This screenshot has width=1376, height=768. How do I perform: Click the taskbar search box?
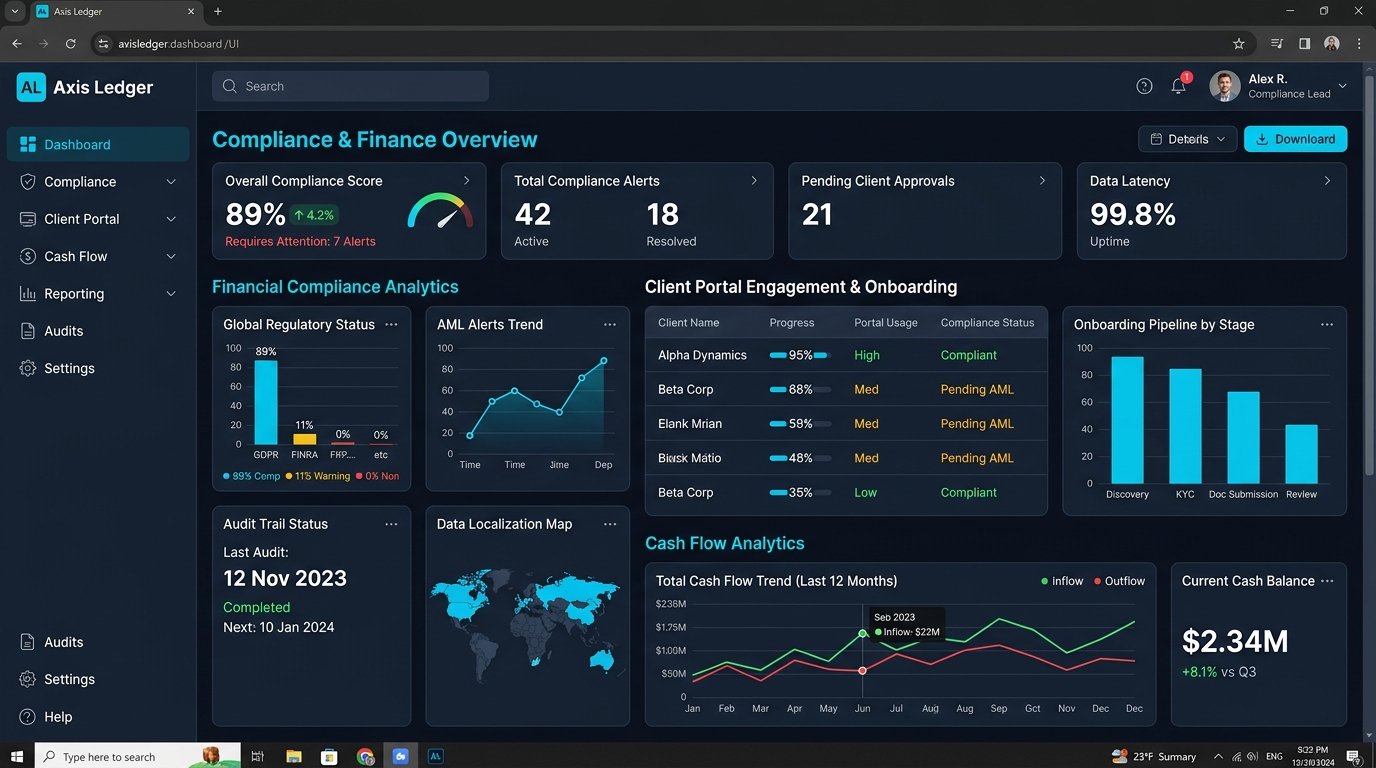tap(138, 756)
